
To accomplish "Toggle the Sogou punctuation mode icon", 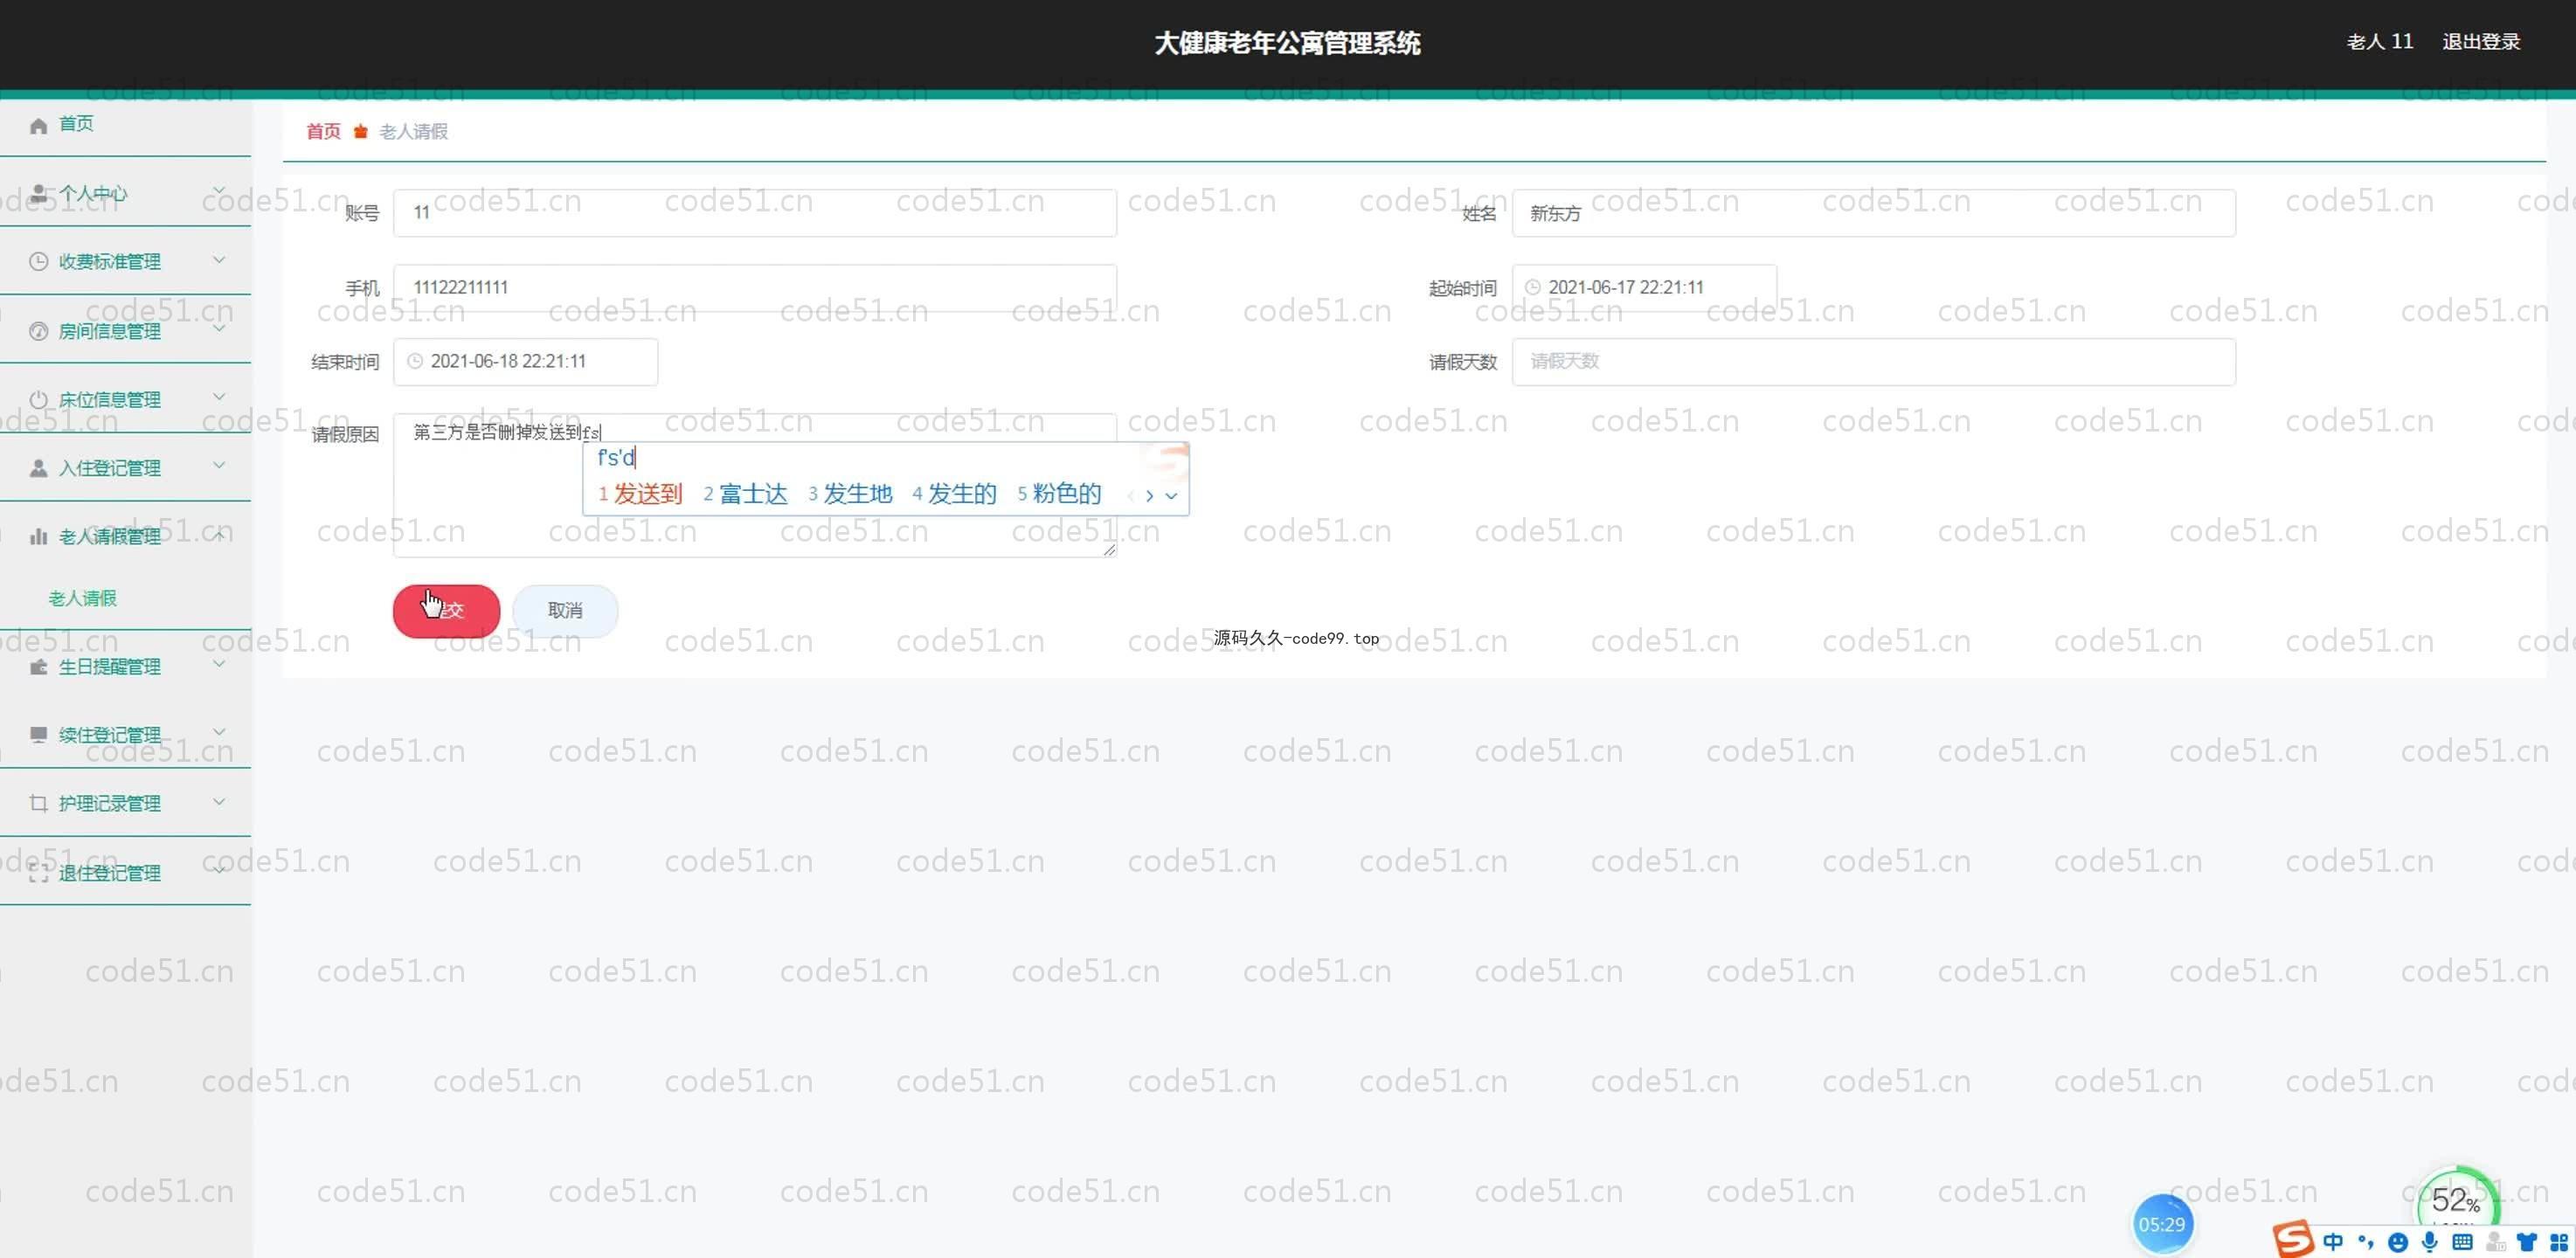I will [x=2365, y=1242].
